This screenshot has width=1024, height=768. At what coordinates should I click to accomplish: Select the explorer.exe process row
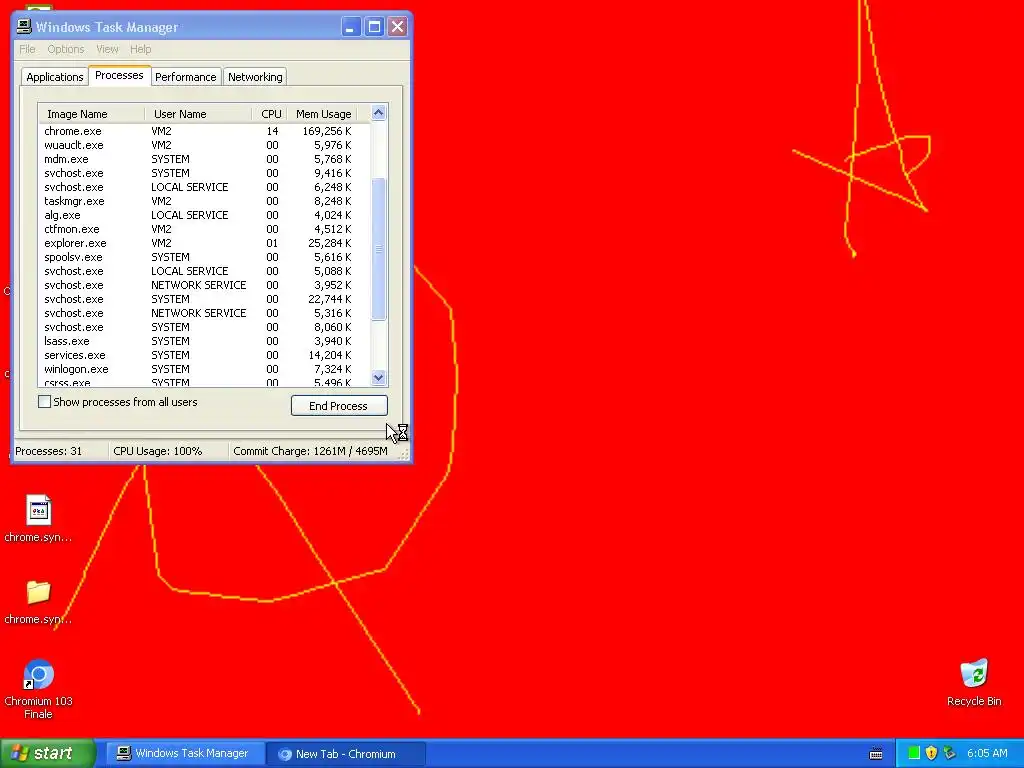(x=204, y=243)
